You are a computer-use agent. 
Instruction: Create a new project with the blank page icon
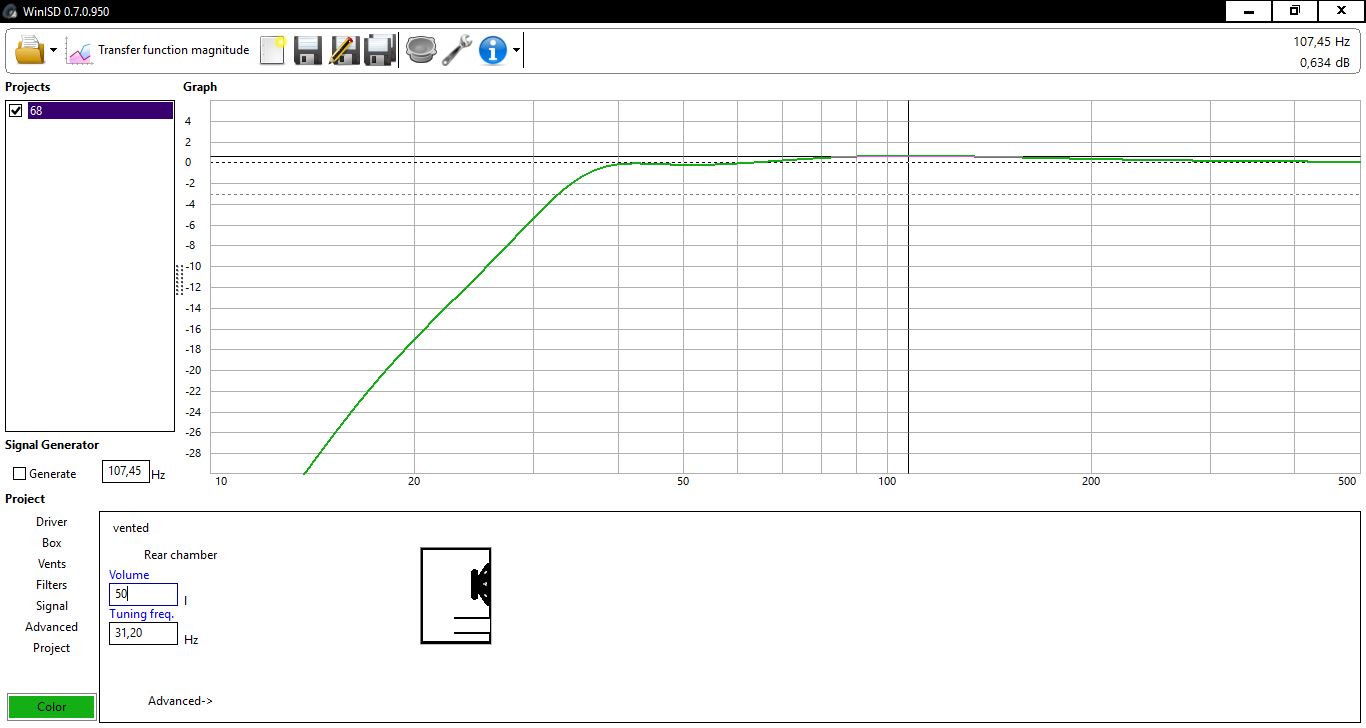[272, 50]
